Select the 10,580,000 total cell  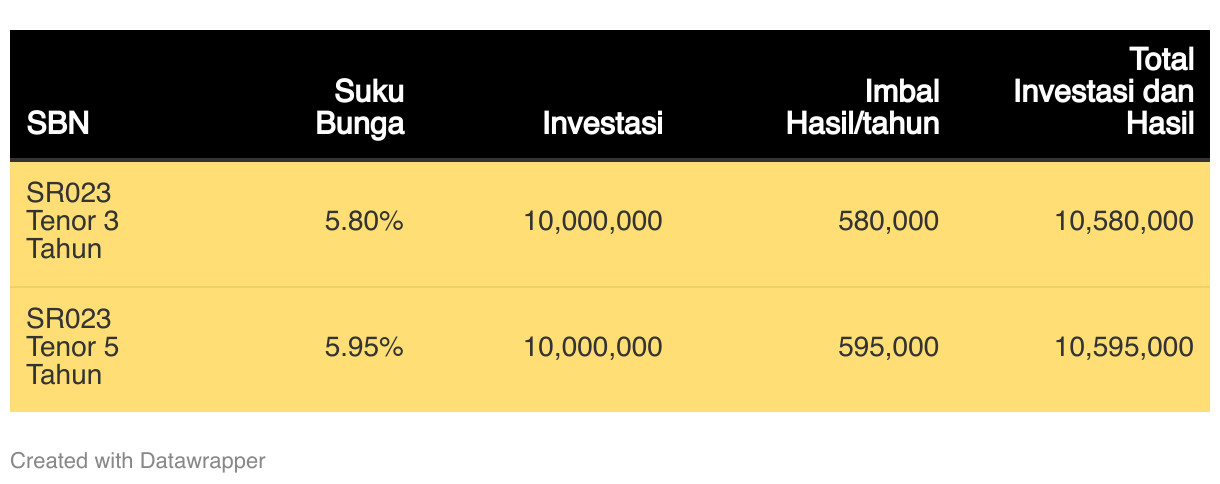pos(1124,221)
